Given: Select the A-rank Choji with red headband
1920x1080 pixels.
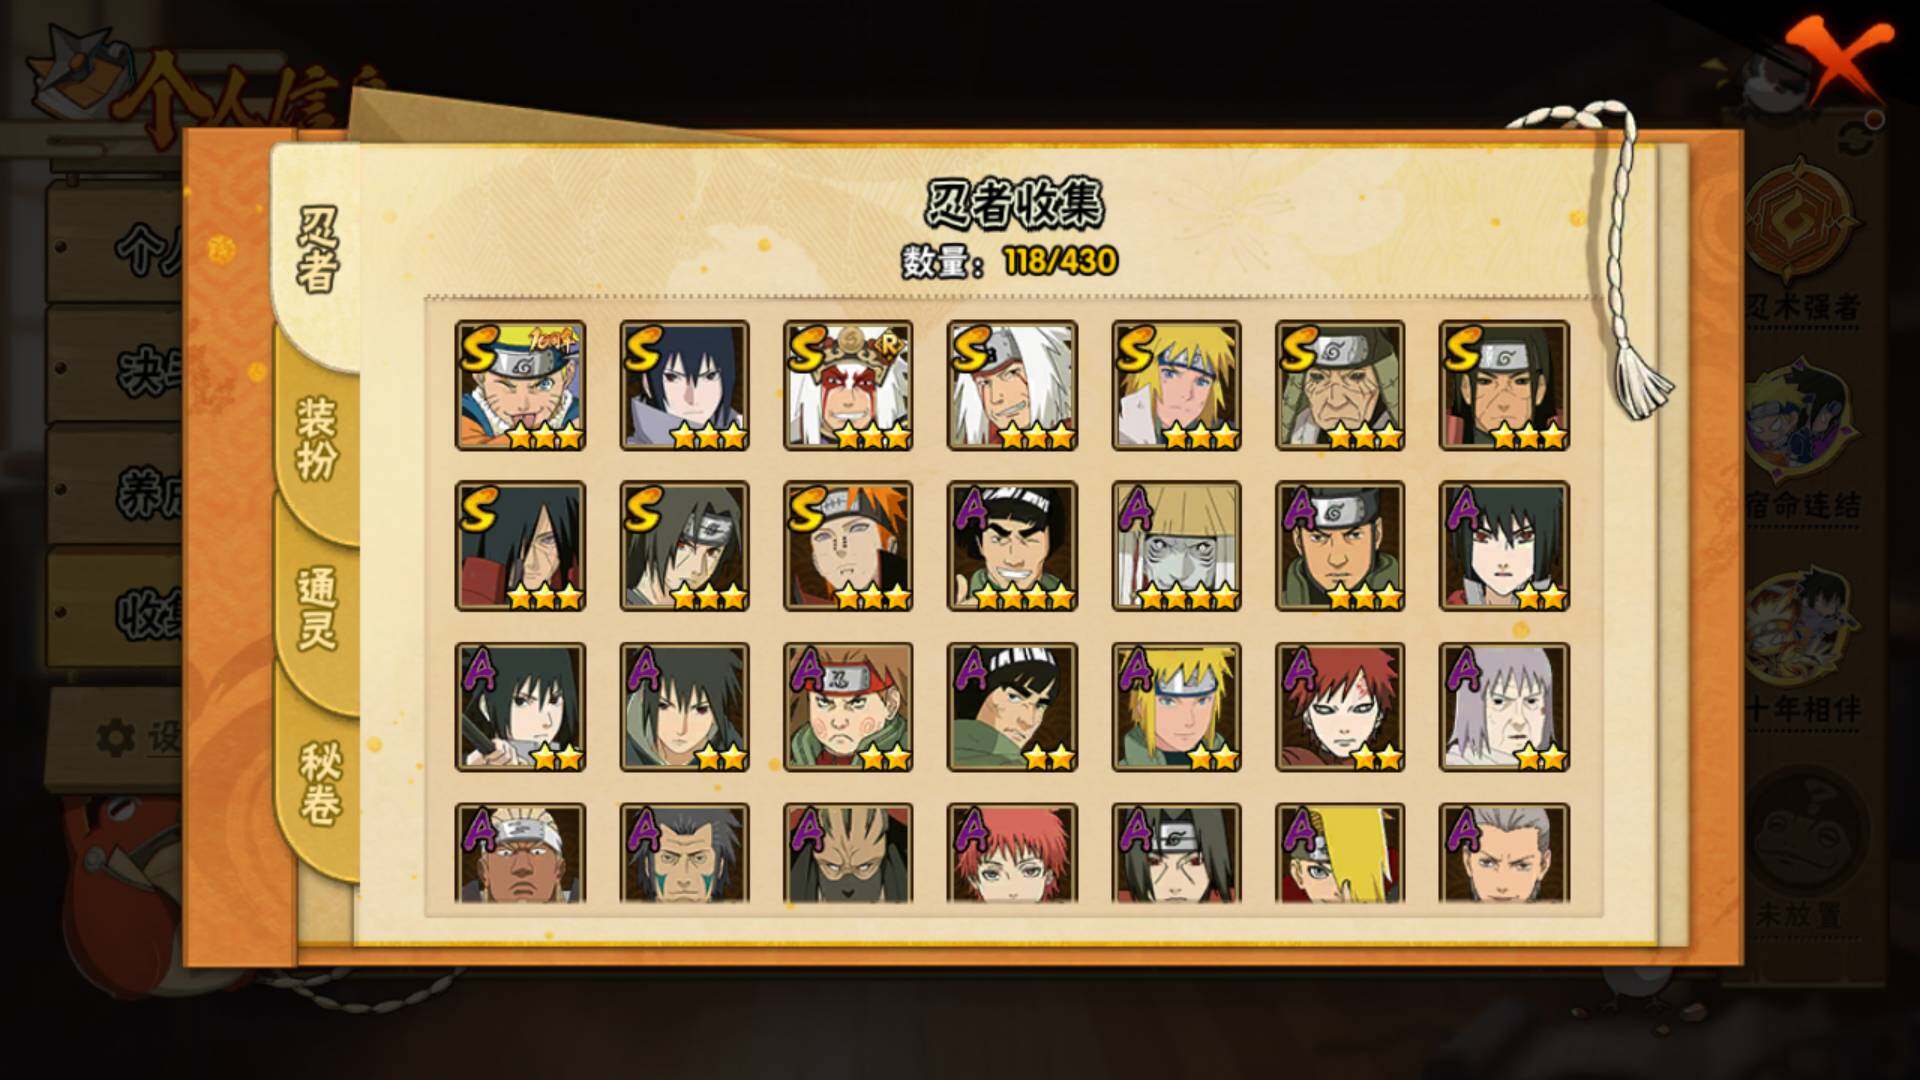Looking at the screenshot, I should tap(848, 707).
